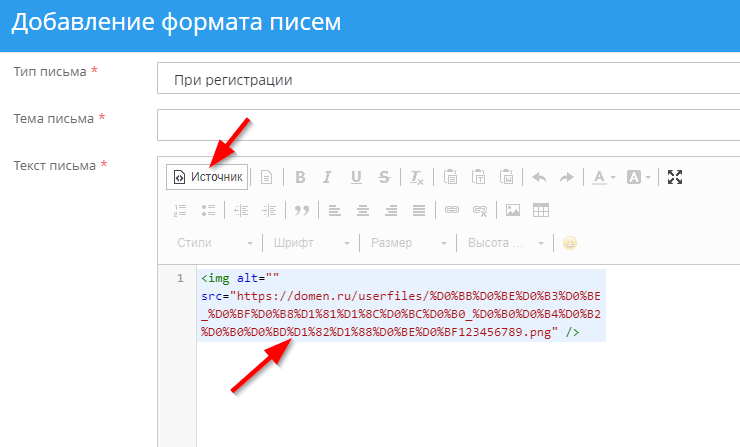Image resolution: width=740 pixels, height=447 pixels.
Task: Toggle bold formatting
Action: 299,177
